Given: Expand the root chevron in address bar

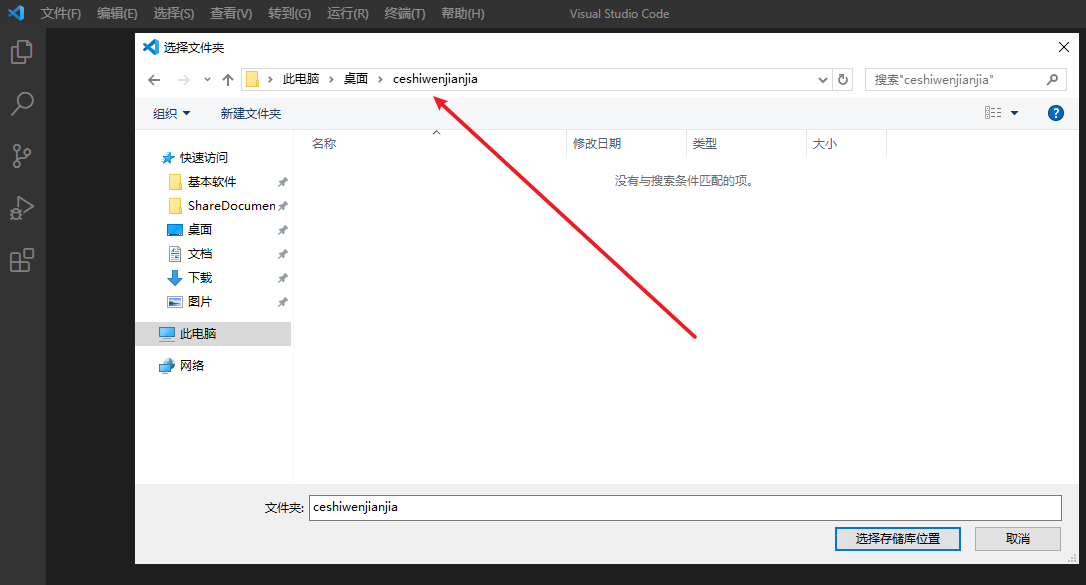Looking at the screenshot, I should coord(270,80).
